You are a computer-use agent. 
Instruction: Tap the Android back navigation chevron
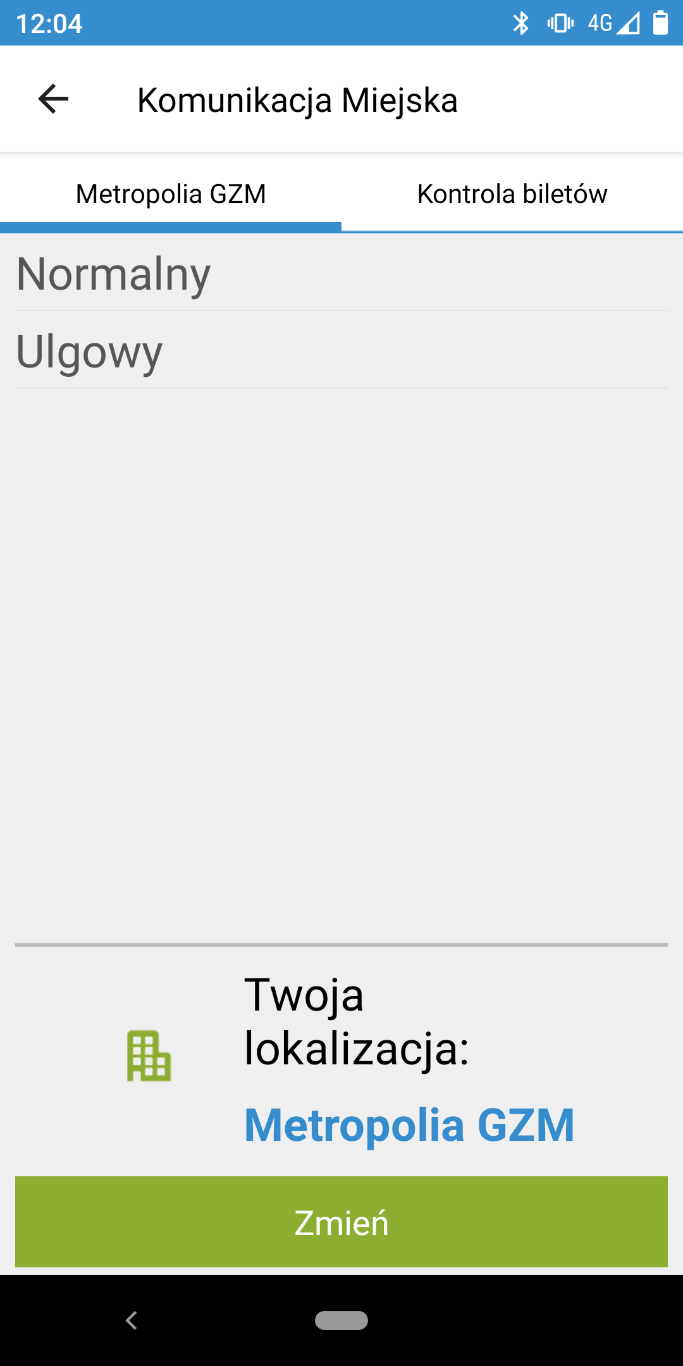coord(131,1320)
